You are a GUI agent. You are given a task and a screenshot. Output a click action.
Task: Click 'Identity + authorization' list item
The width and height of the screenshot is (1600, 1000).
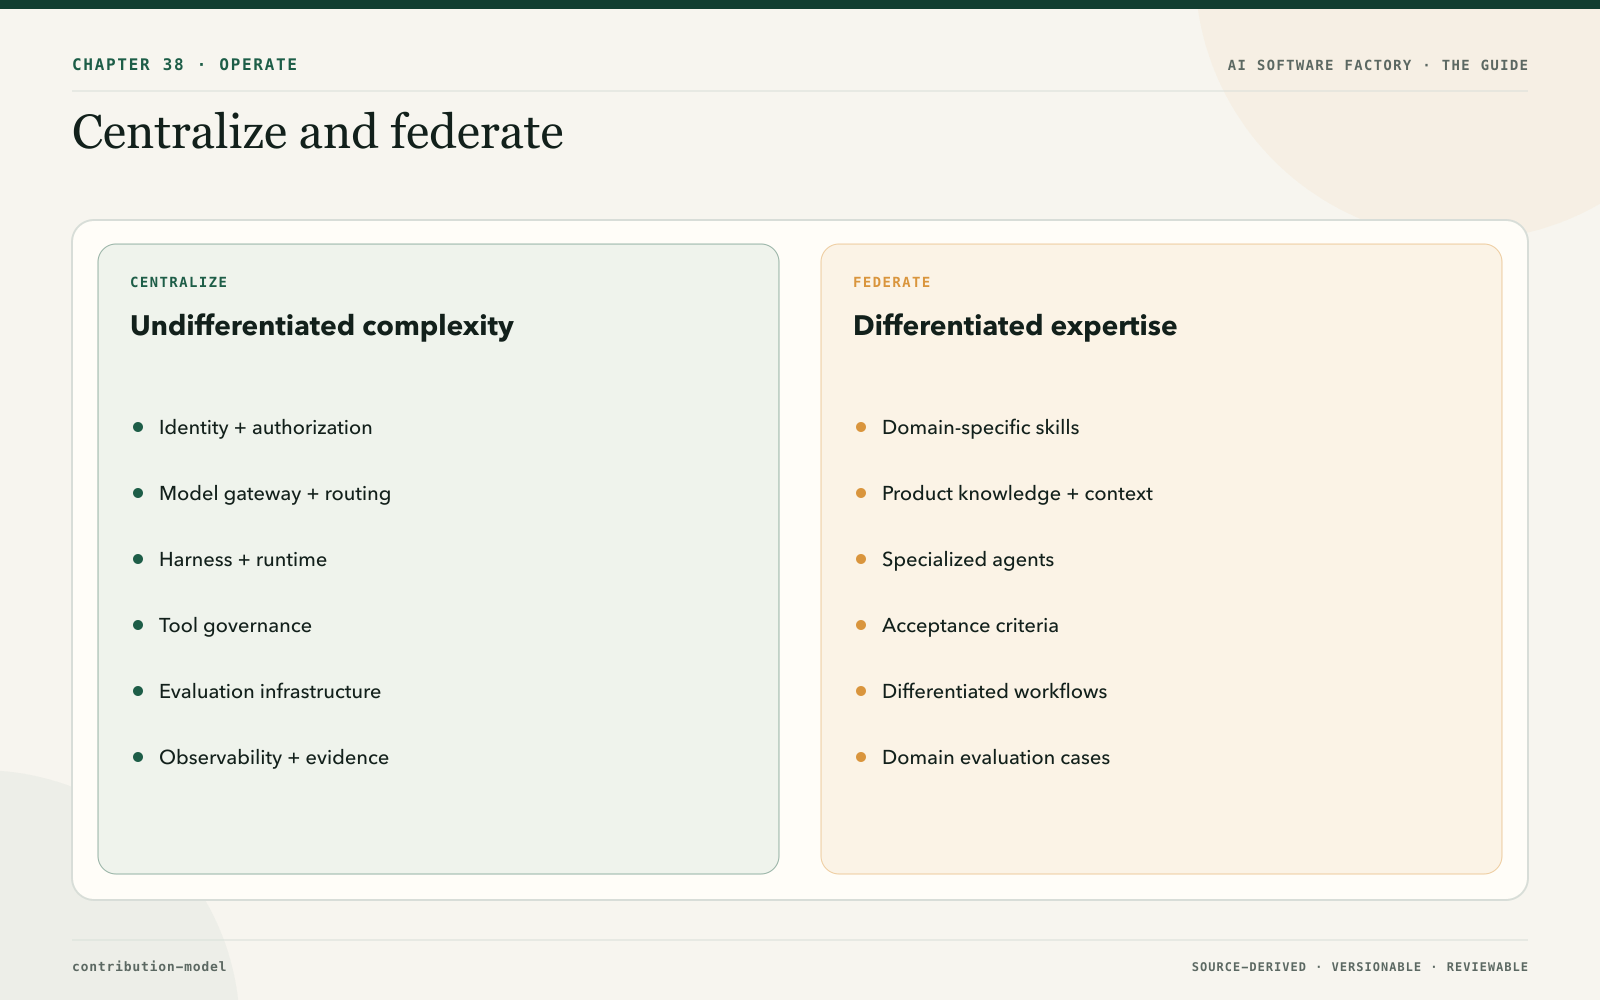tap(265, 427)
